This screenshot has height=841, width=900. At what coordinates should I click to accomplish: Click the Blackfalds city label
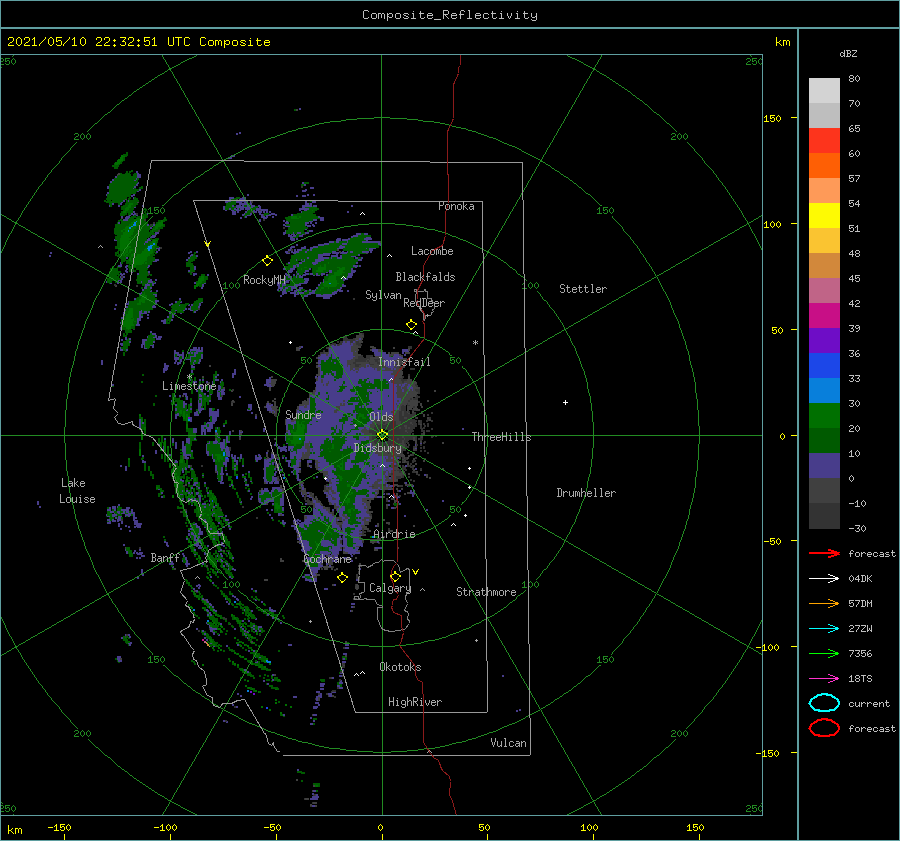425,277
